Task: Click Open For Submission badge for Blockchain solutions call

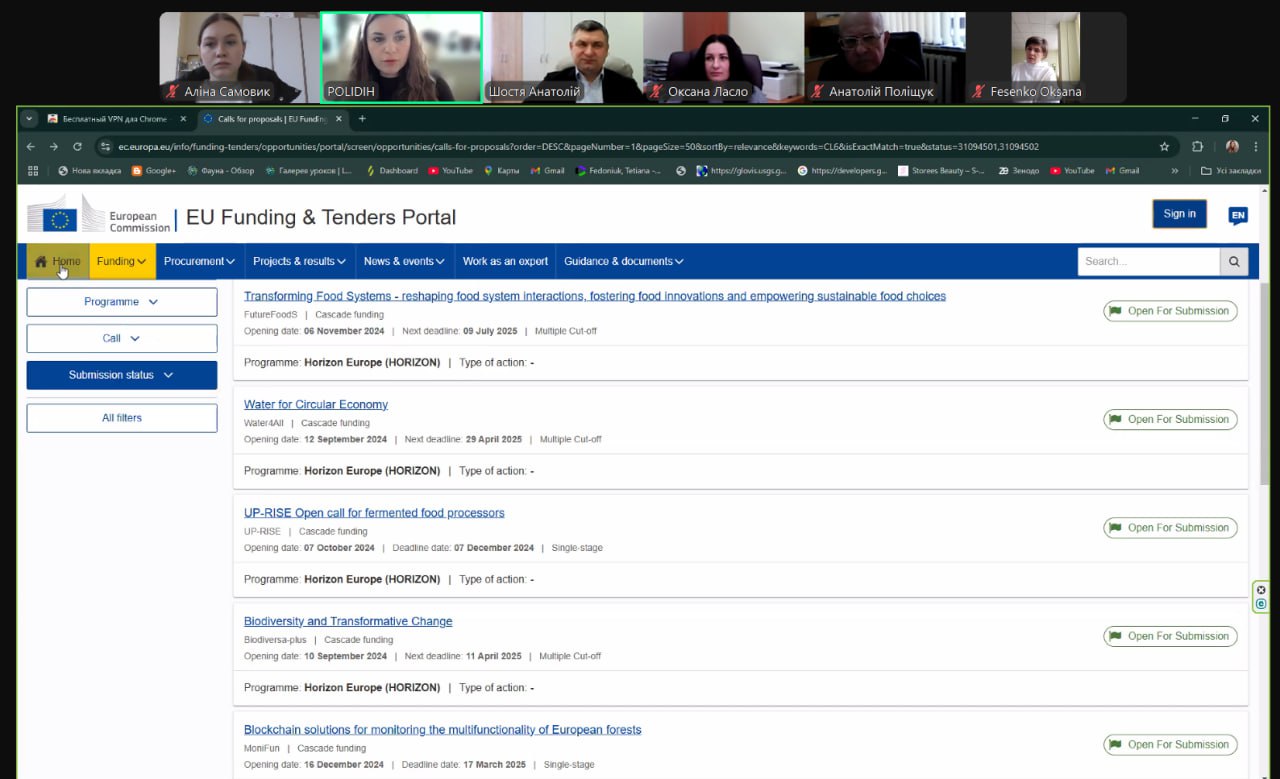Action: 1170,744
